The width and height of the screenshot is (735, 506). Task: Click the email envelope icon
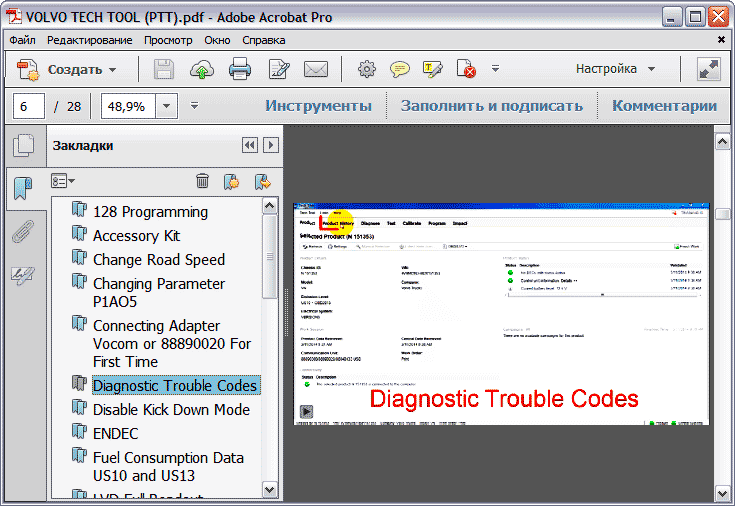[316, 70]
